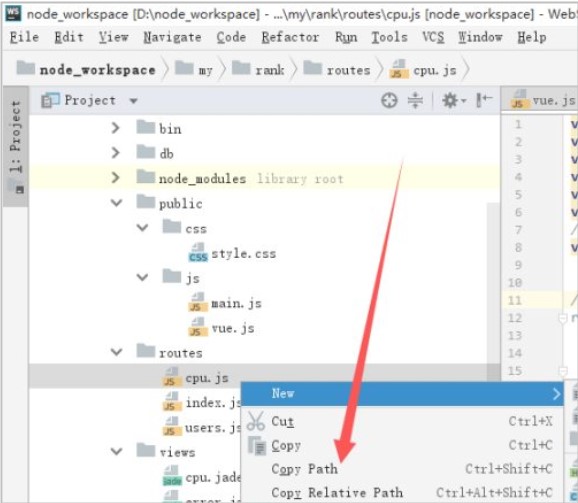
Task: Collapse the routes folder
Action: [116, 352]
